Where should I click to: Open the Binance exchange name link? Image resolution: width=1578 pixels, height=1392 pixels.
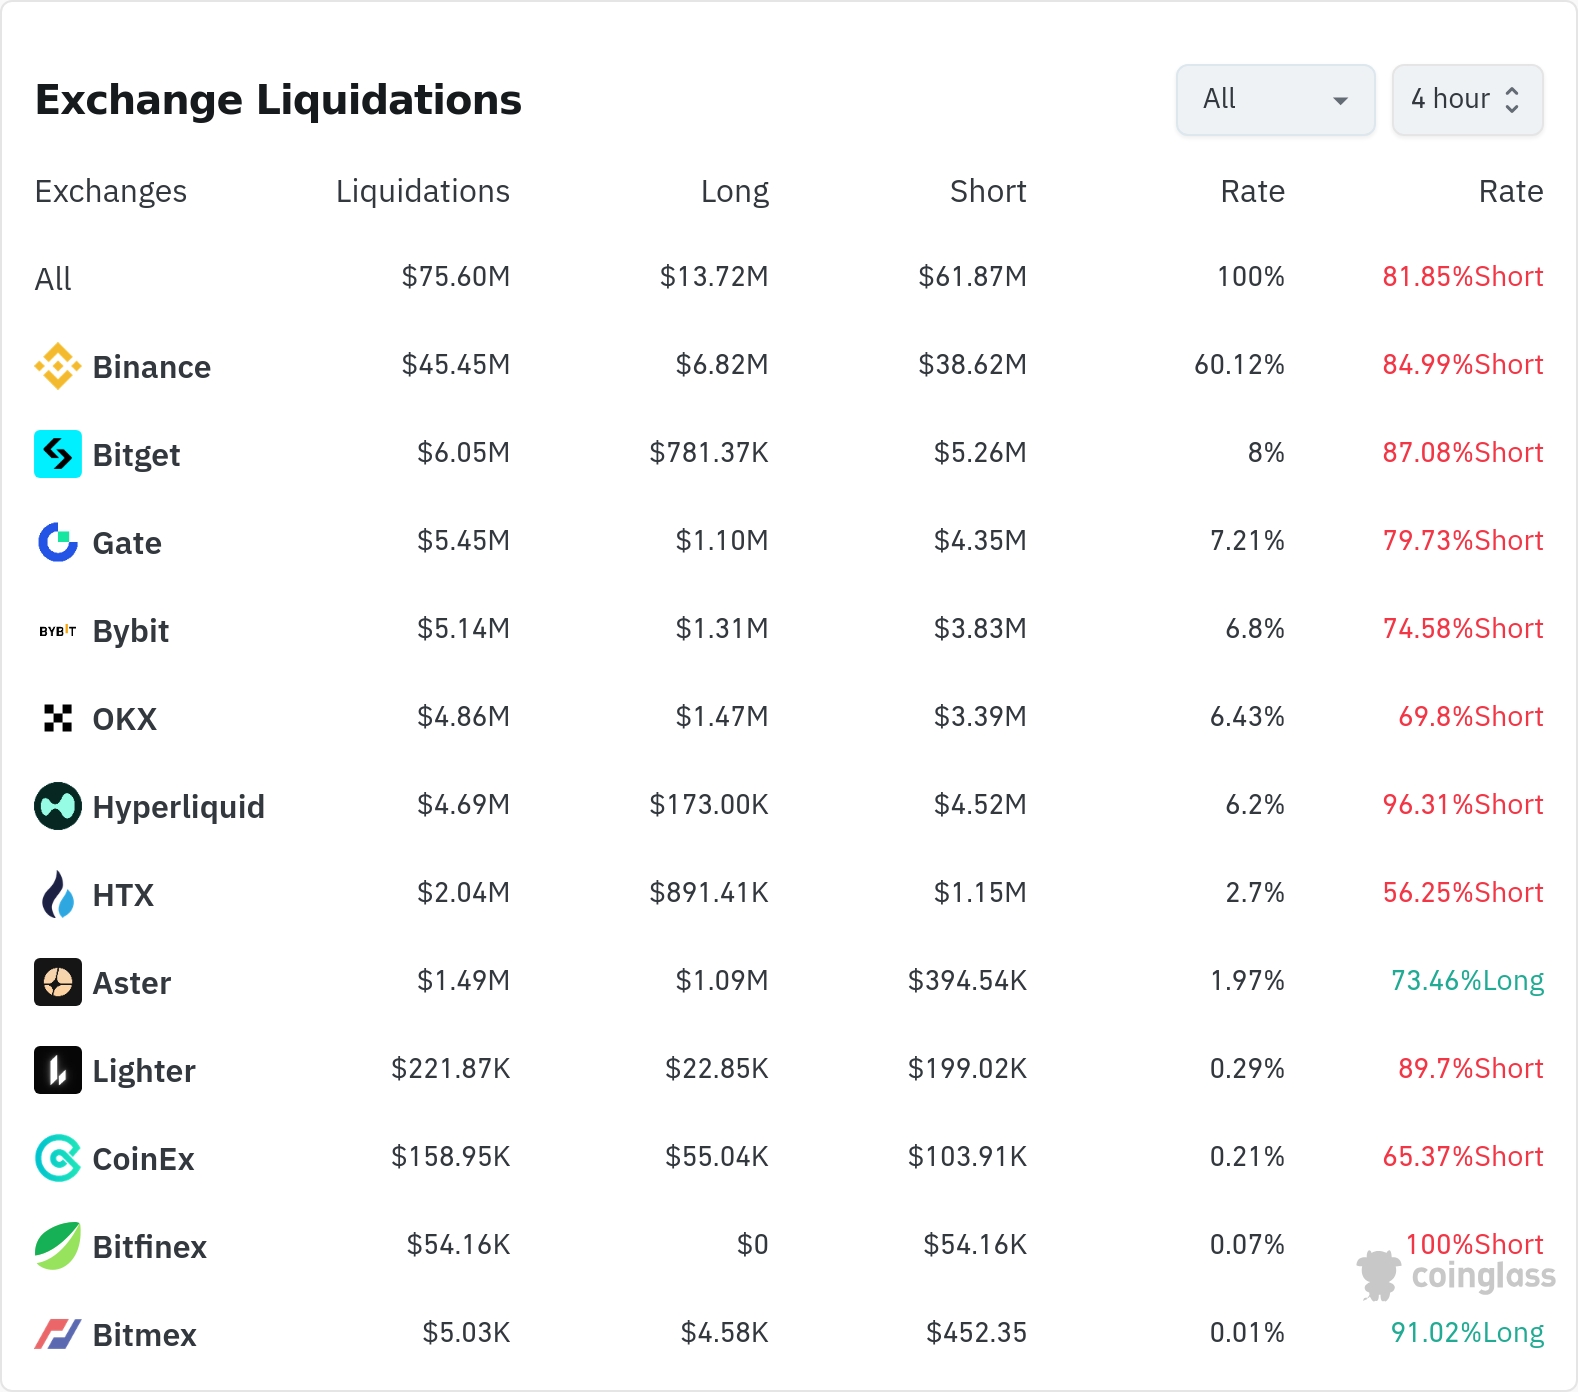coord(152,367)
